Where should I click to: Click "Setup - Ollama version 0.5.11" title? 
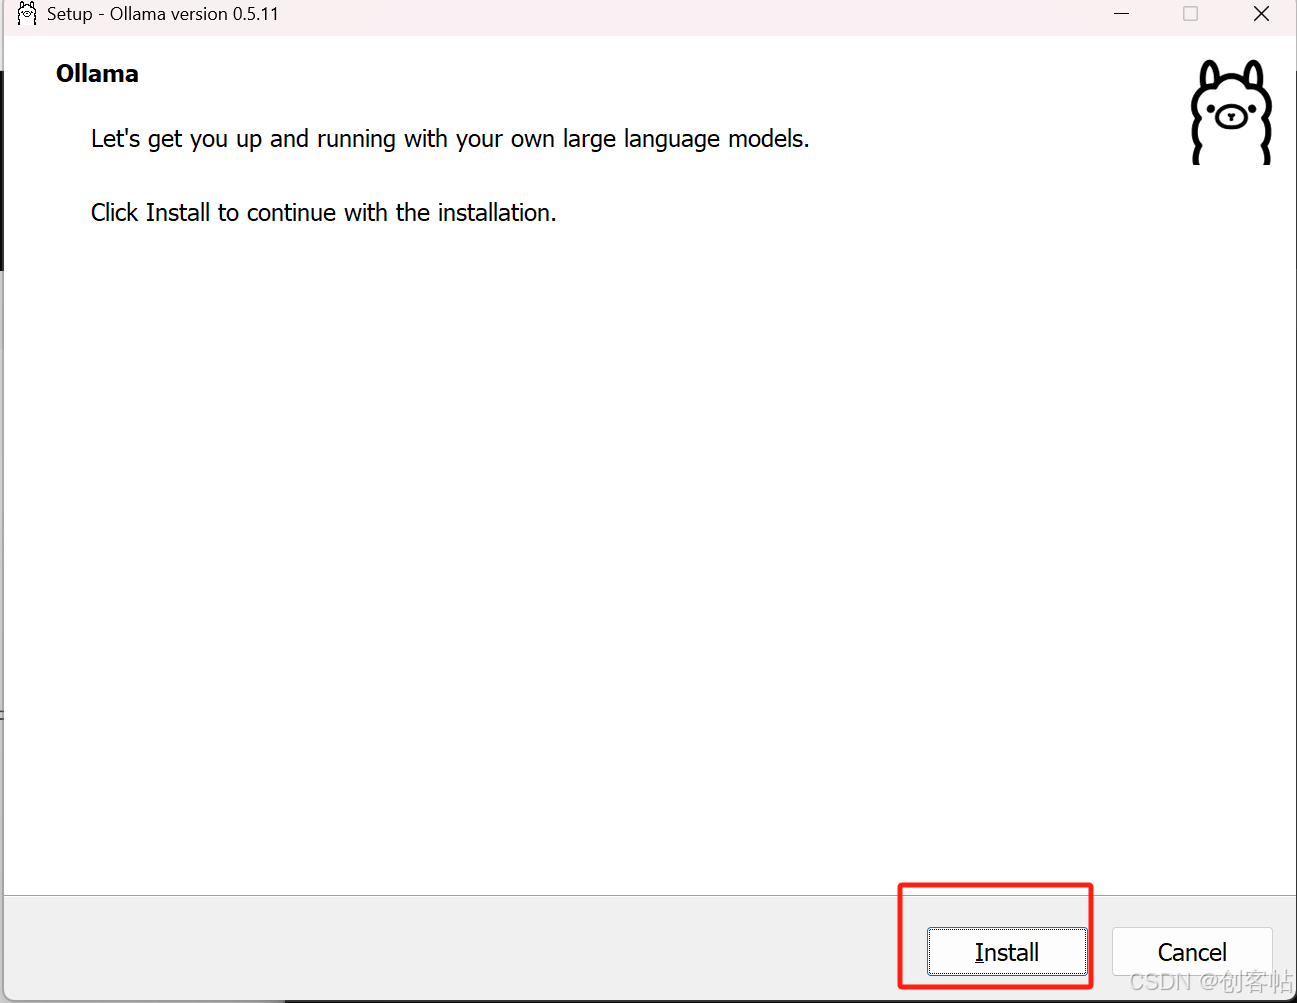point(163,14)
